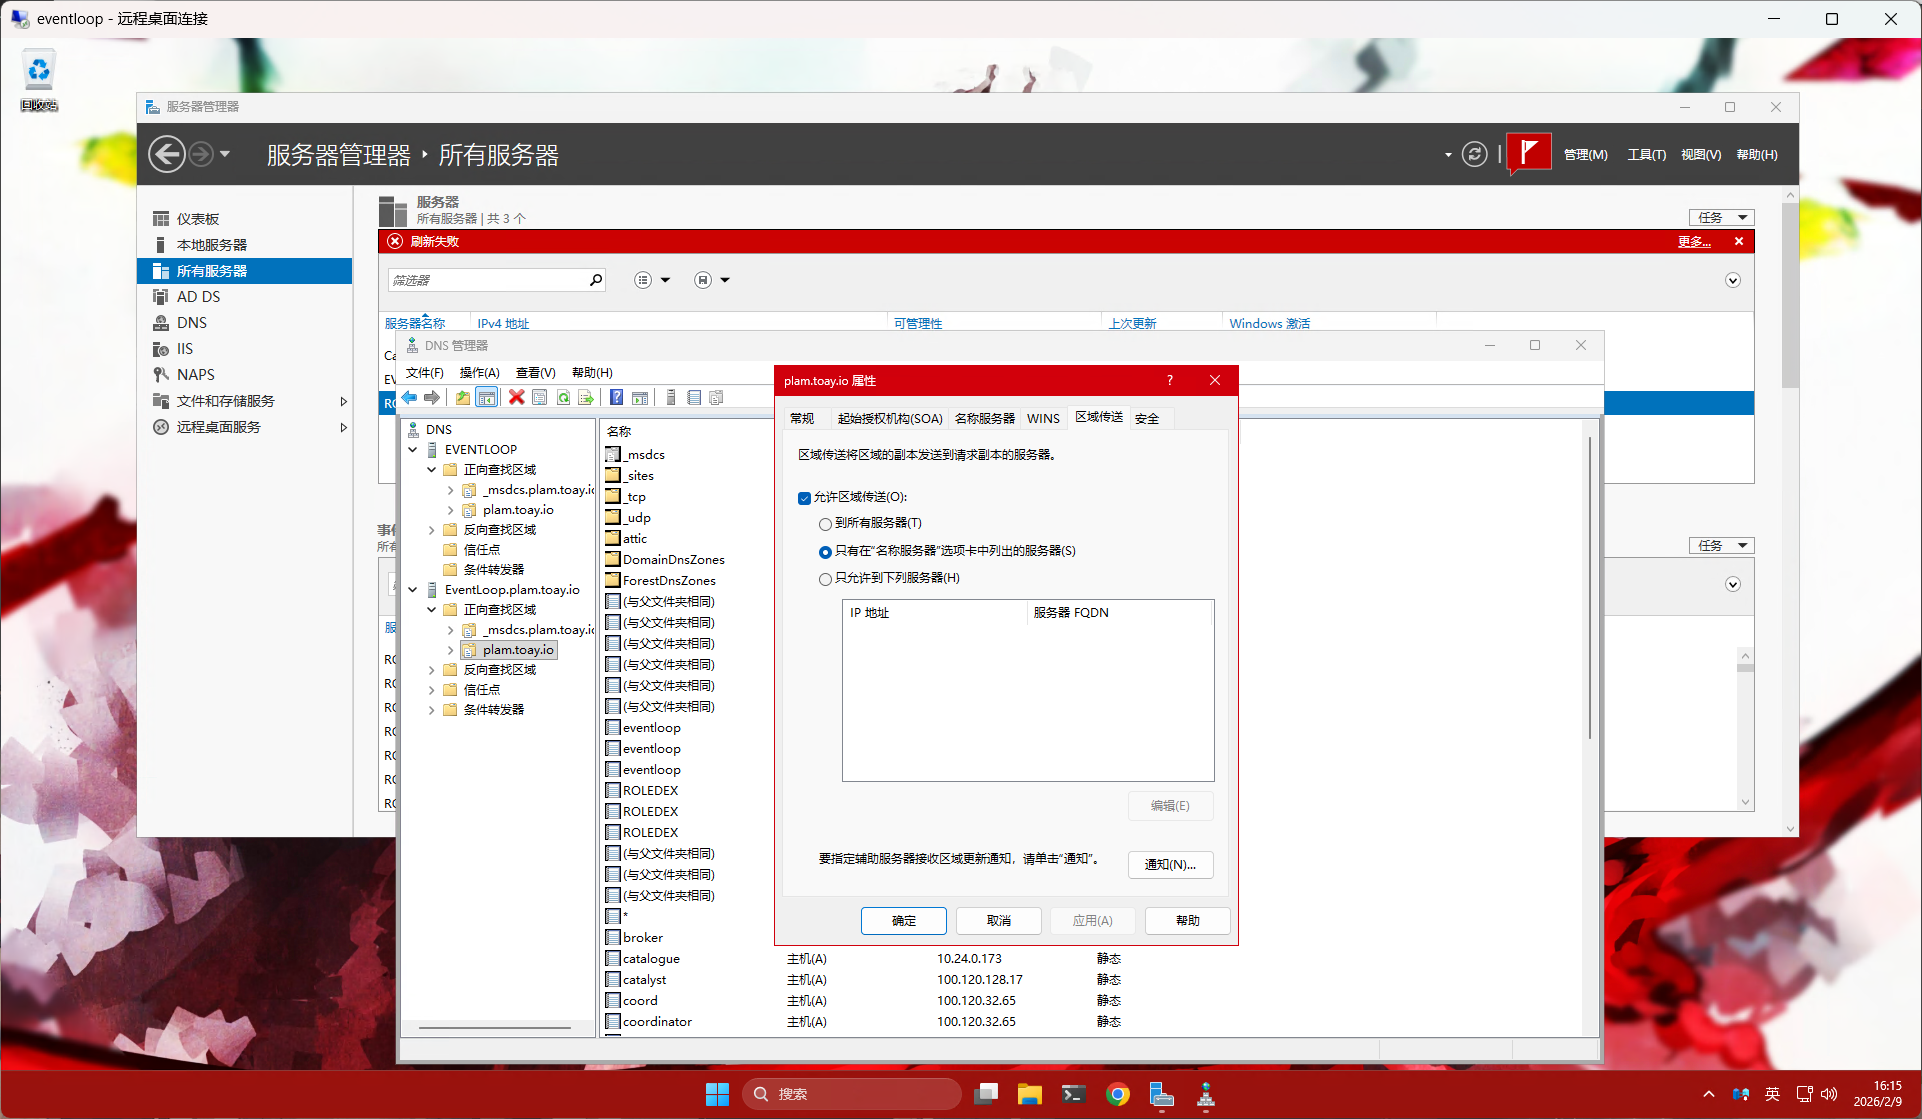Click the red Delete X toolbar icon
This screenshot has width=1922, height=1119.
tap(516, 398)
